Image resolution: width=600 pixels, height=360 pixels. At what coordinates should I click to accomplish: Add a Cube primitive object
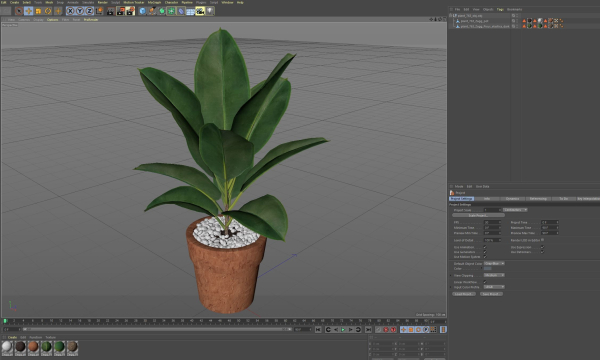142,11
